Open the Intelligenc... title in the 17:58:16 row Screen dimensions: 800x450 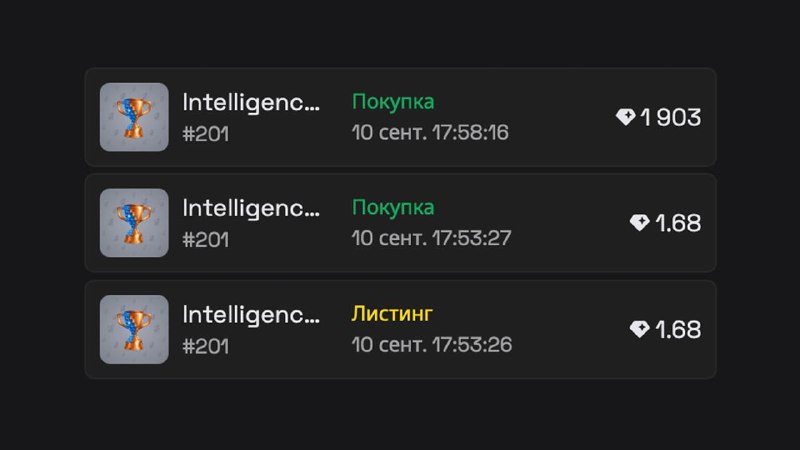[x=251, y=102]
